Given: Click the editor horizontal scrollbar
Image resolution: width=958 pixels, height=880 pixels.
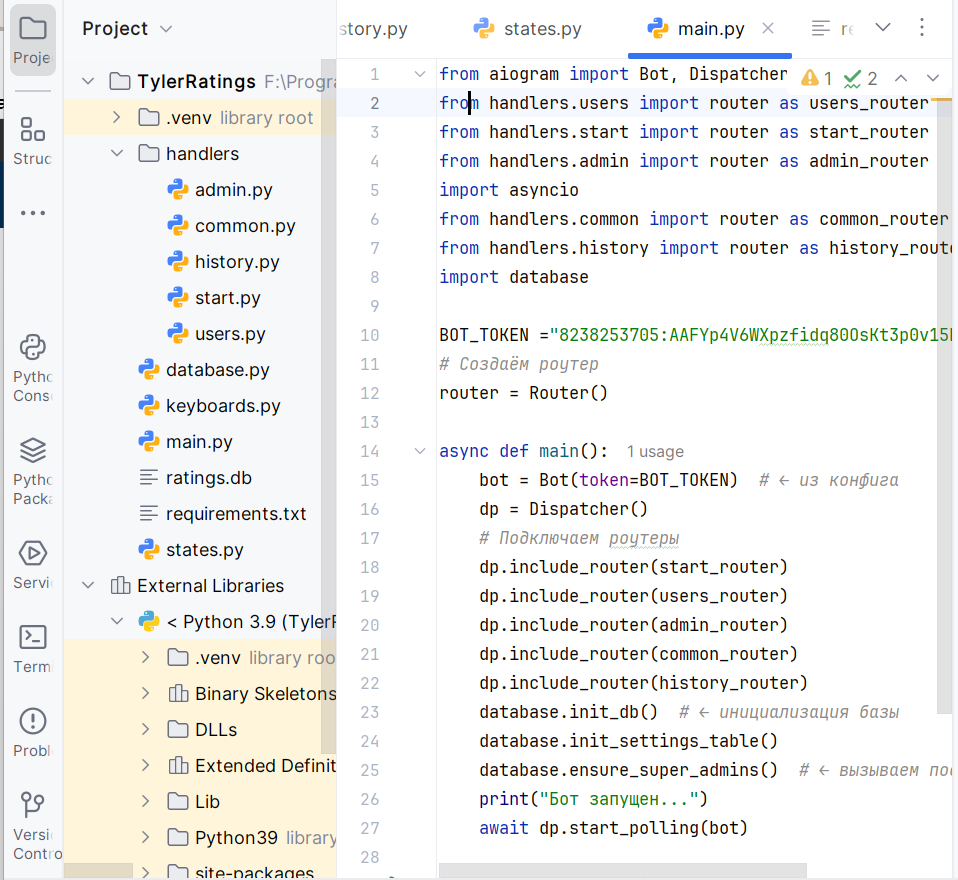Looking at the screenshot, I should 623,871.
